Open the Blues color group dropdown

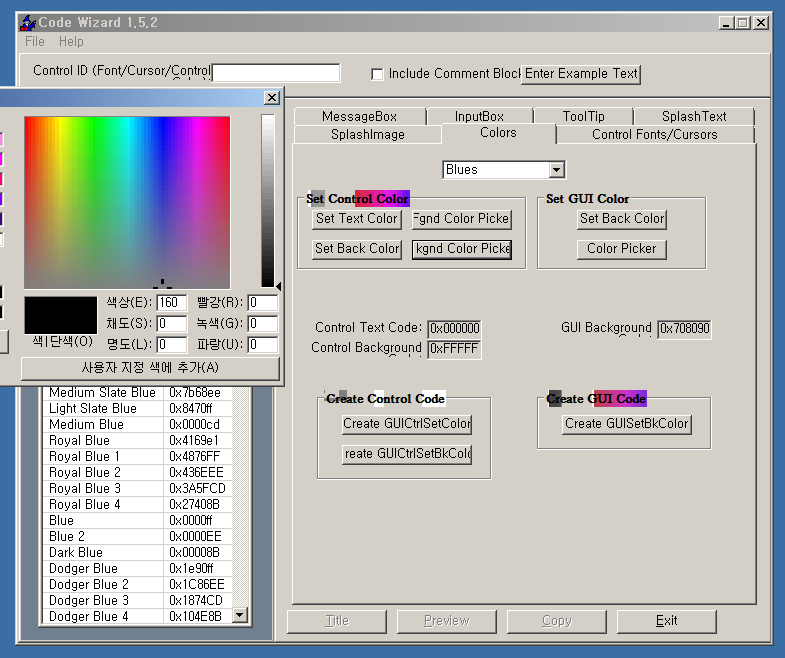(557, 170)
